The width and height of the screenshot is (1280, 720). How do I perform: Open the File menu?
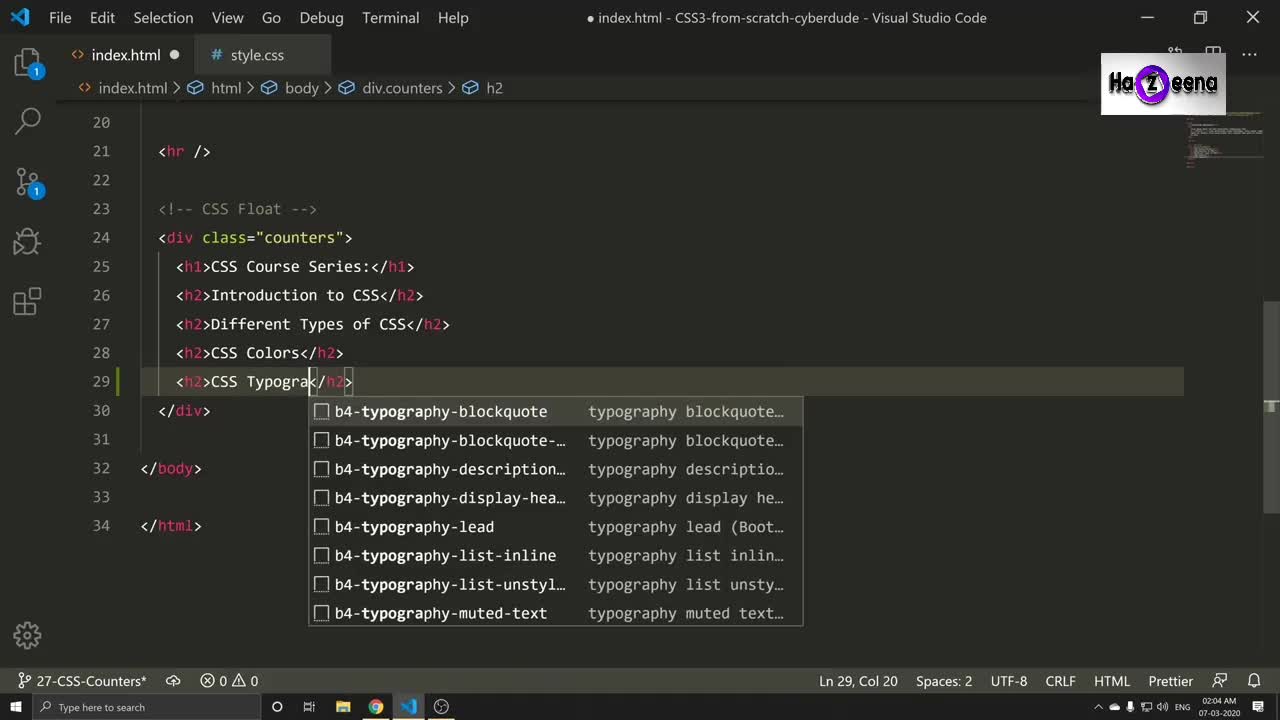[x=60, y=18]
